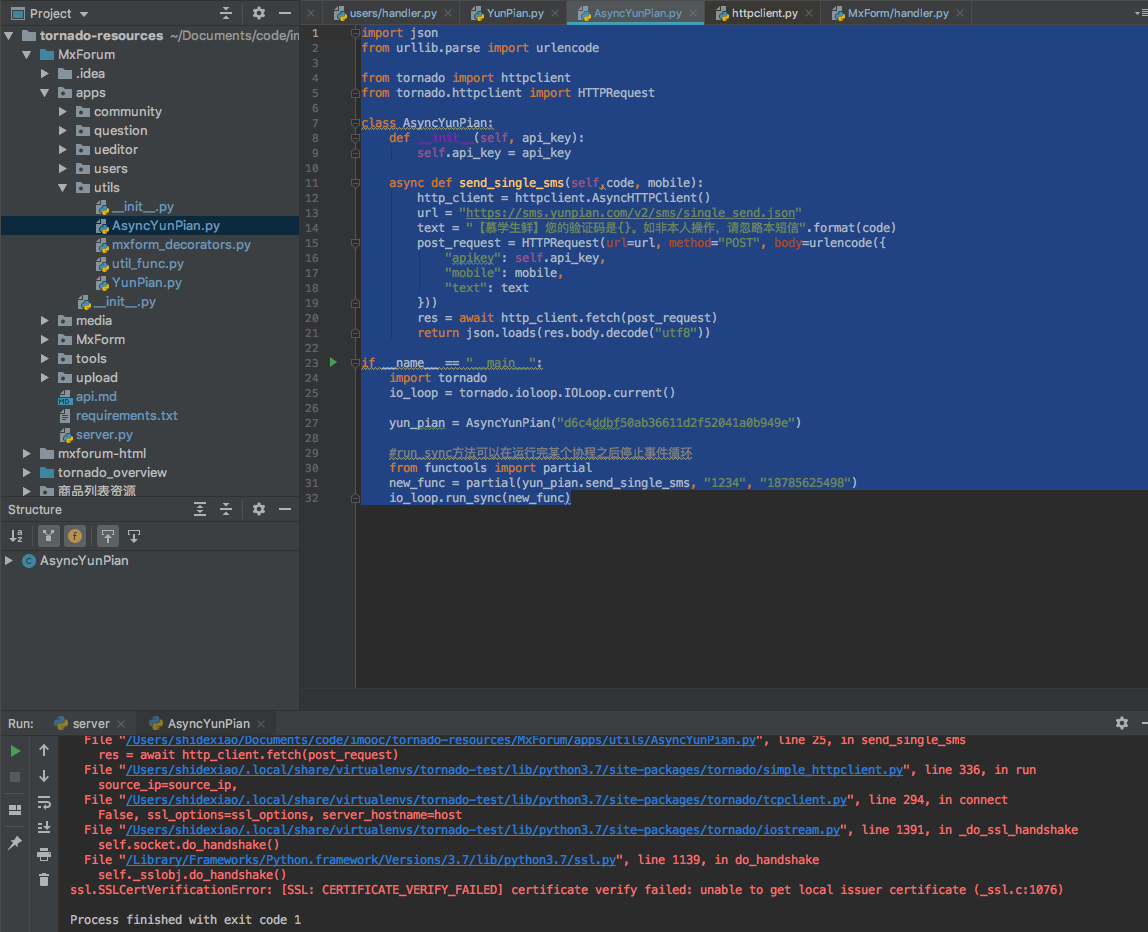The width and height of the screenshot is (1148, 932).
Task: Collapse the apps folder
Action: click(x=45, y=92)
